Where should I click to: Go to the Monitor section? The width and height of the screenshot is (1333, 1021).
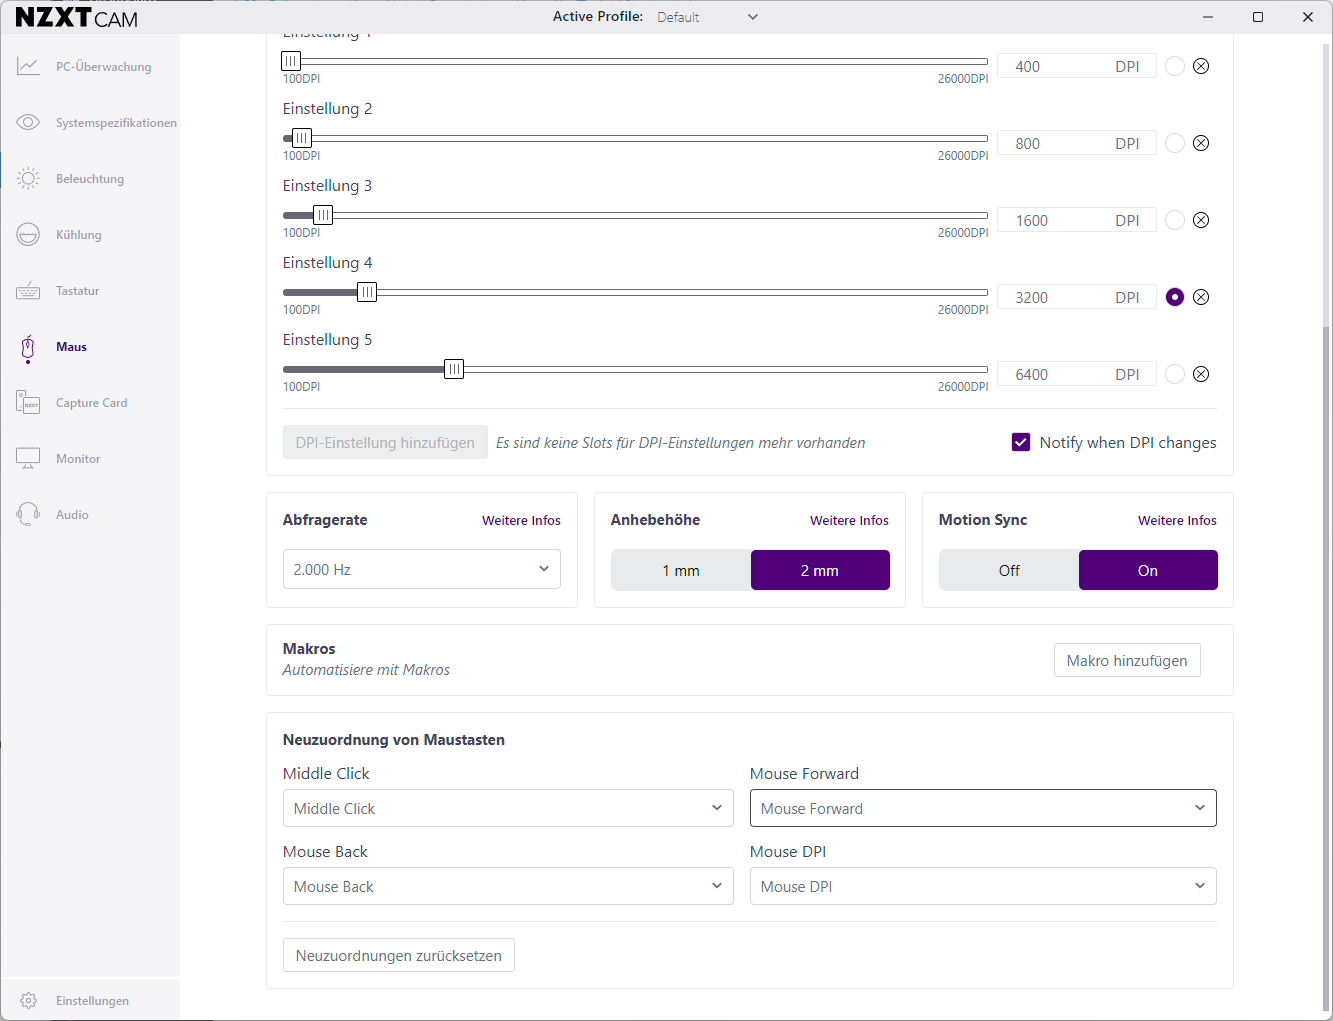[x=78, y=459]
